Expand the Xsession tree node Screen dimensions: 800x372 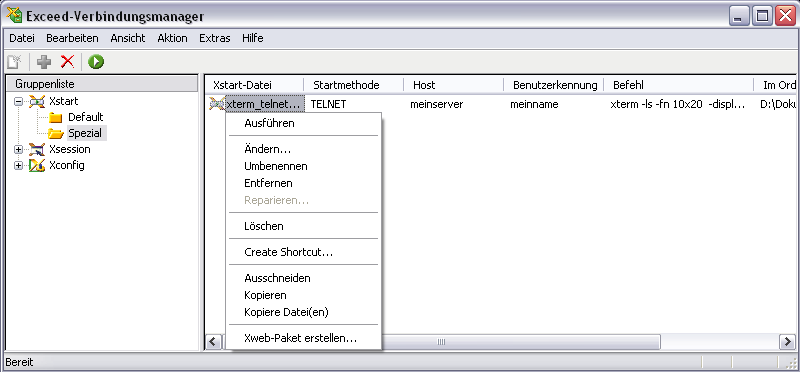coord(19,150)
